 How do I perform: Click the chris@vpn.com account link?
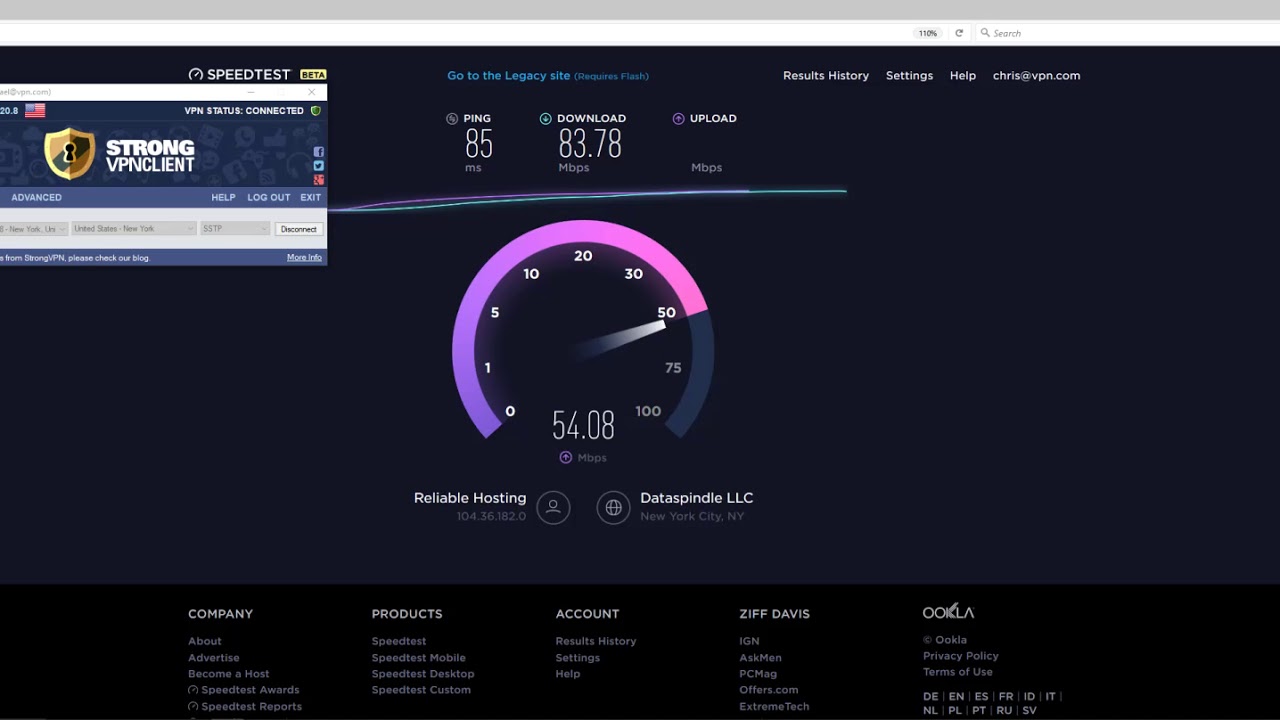[x=1036, y=75]
